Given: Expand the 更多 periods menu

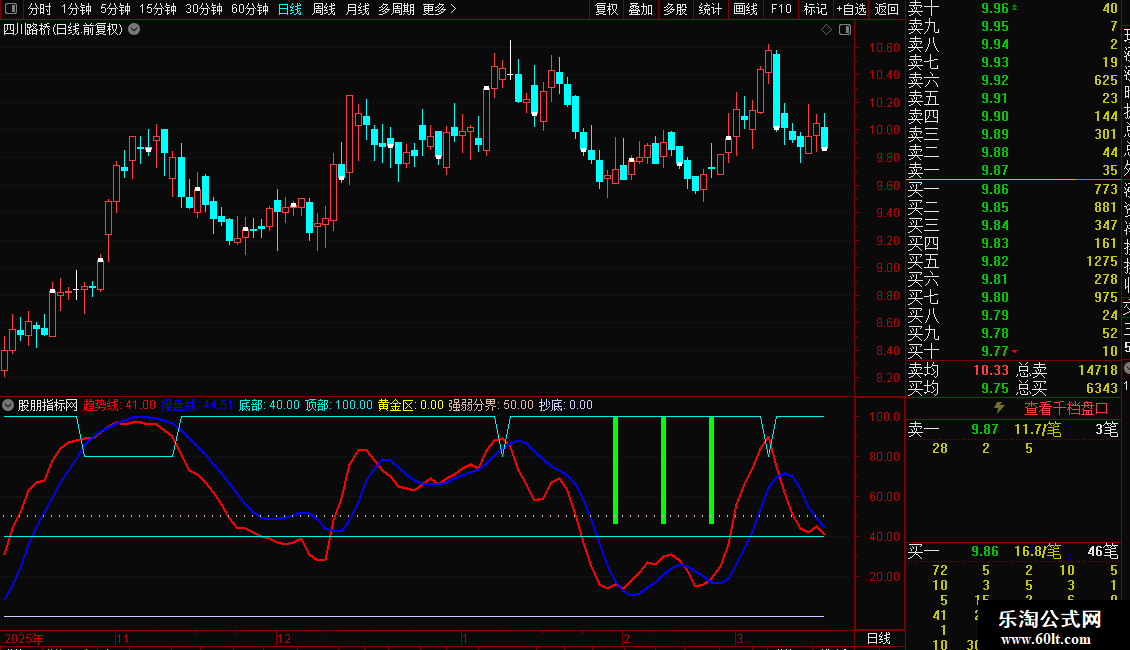Looking at the screenshot, I should pyautogui.click(x=439, y=9).
